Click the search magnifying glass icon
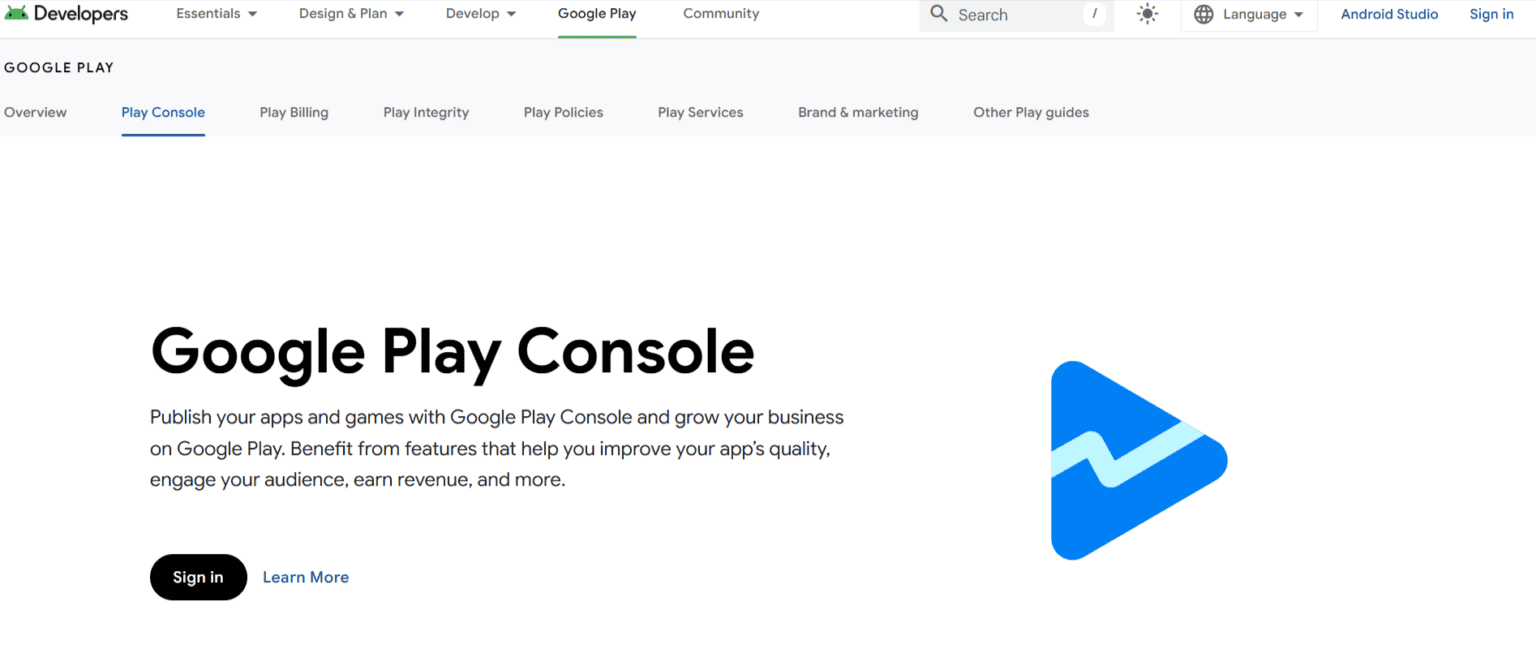Image resolution: width=1536 pixels, height=657 pixels. coord(938,14)
